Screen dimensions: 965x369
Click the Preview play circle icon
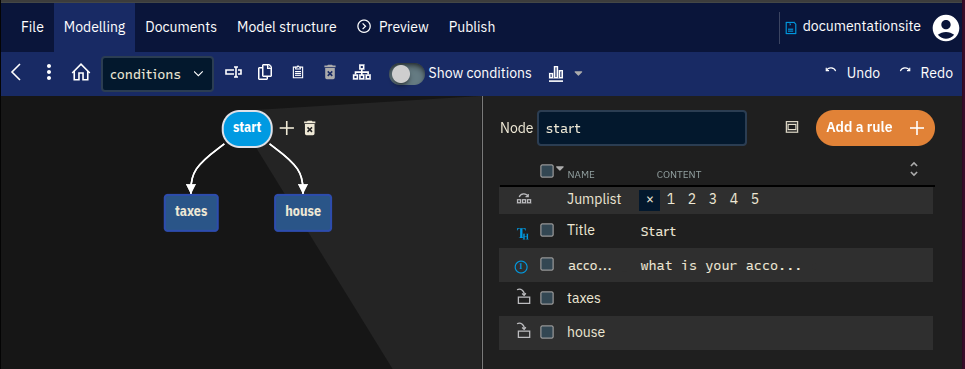[364, 26]
